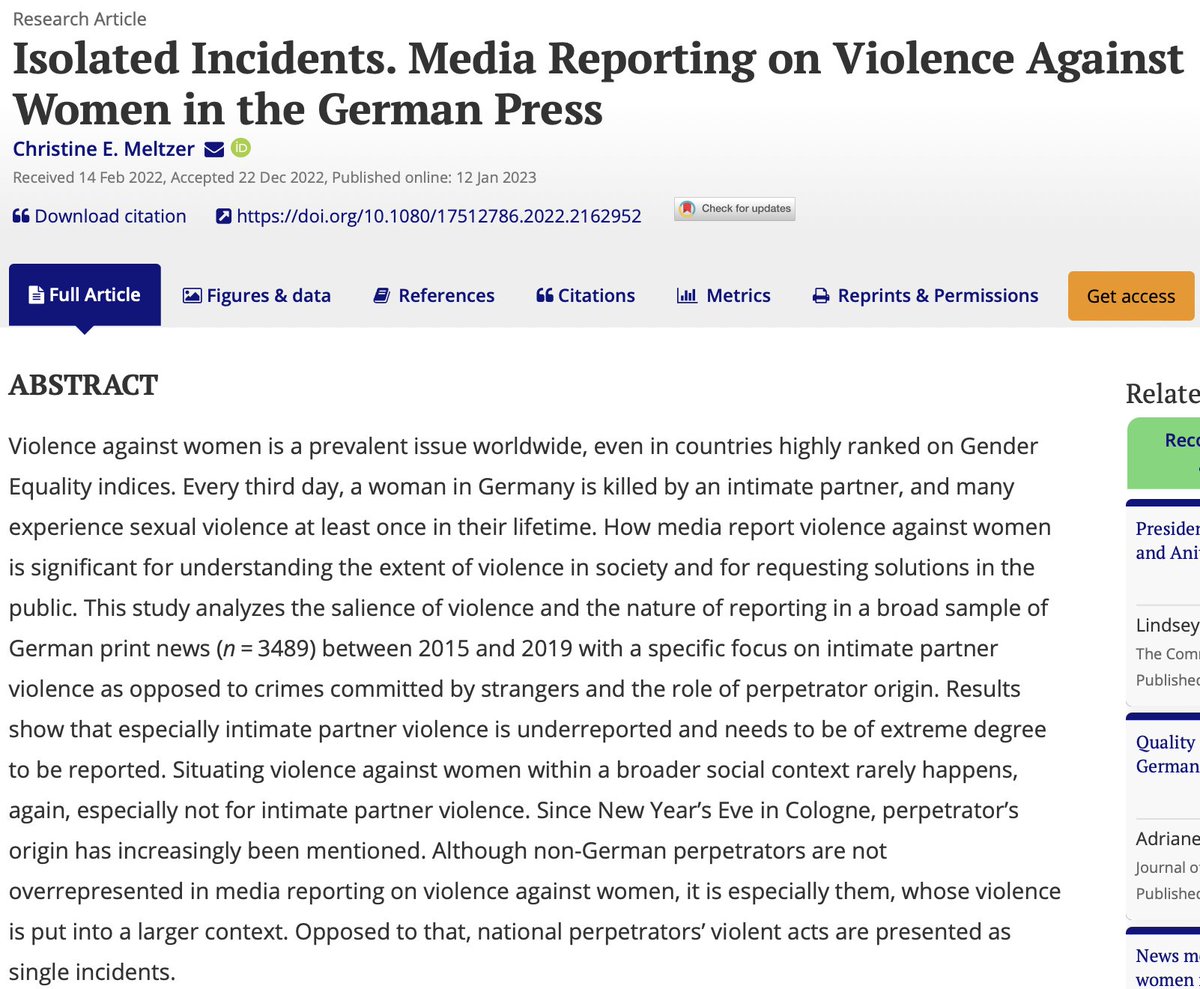
Task: Open the related 'Quality' German article link
Action: pyautogui.click(x=1167, y=754)
